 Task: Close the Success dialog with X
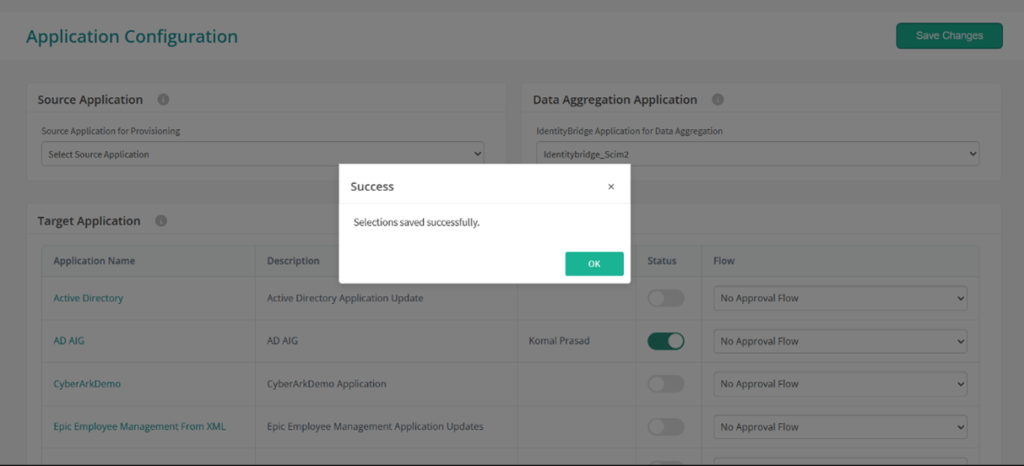pos(611,187)
